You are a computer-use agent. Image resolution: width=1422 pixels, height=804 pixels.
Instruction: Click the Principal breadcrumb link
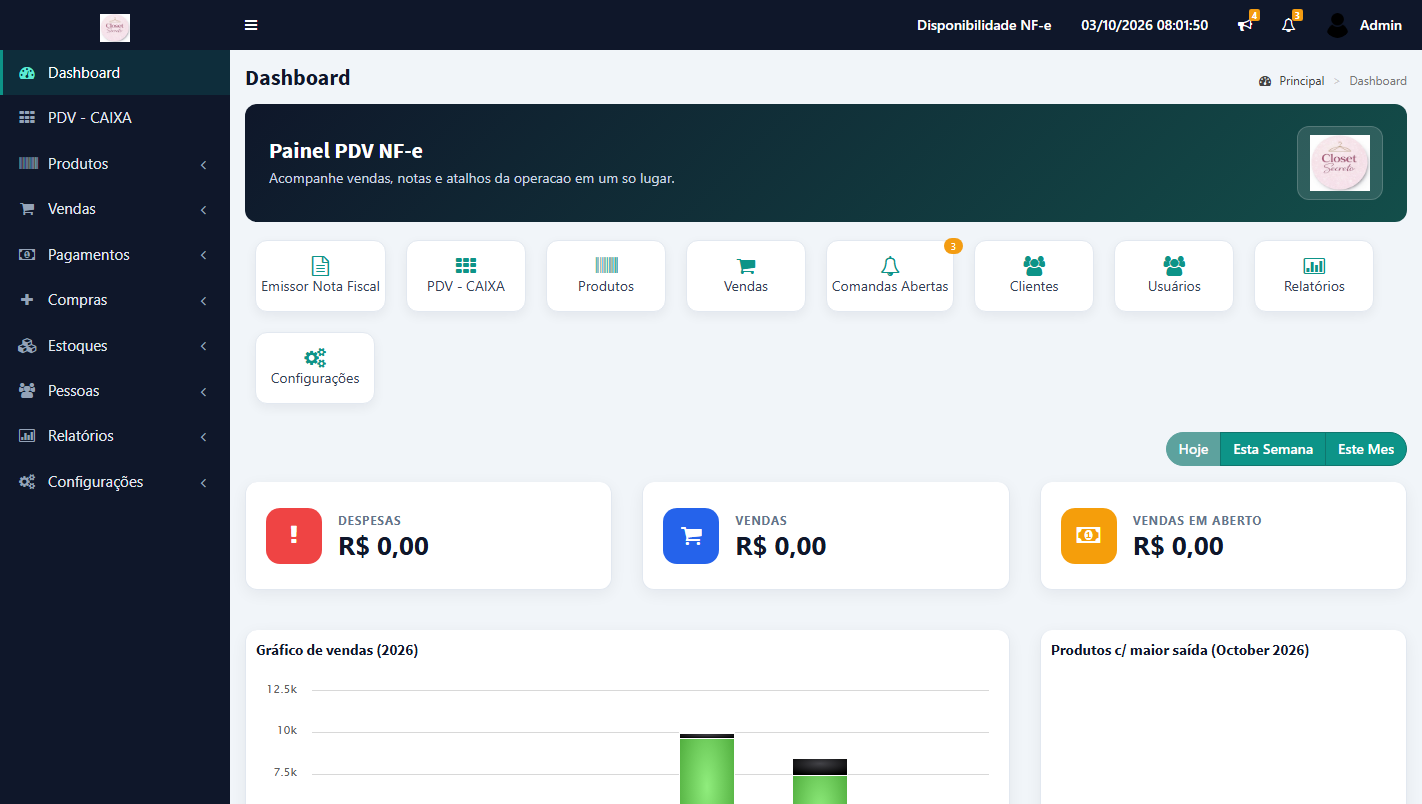(1301, 81)
